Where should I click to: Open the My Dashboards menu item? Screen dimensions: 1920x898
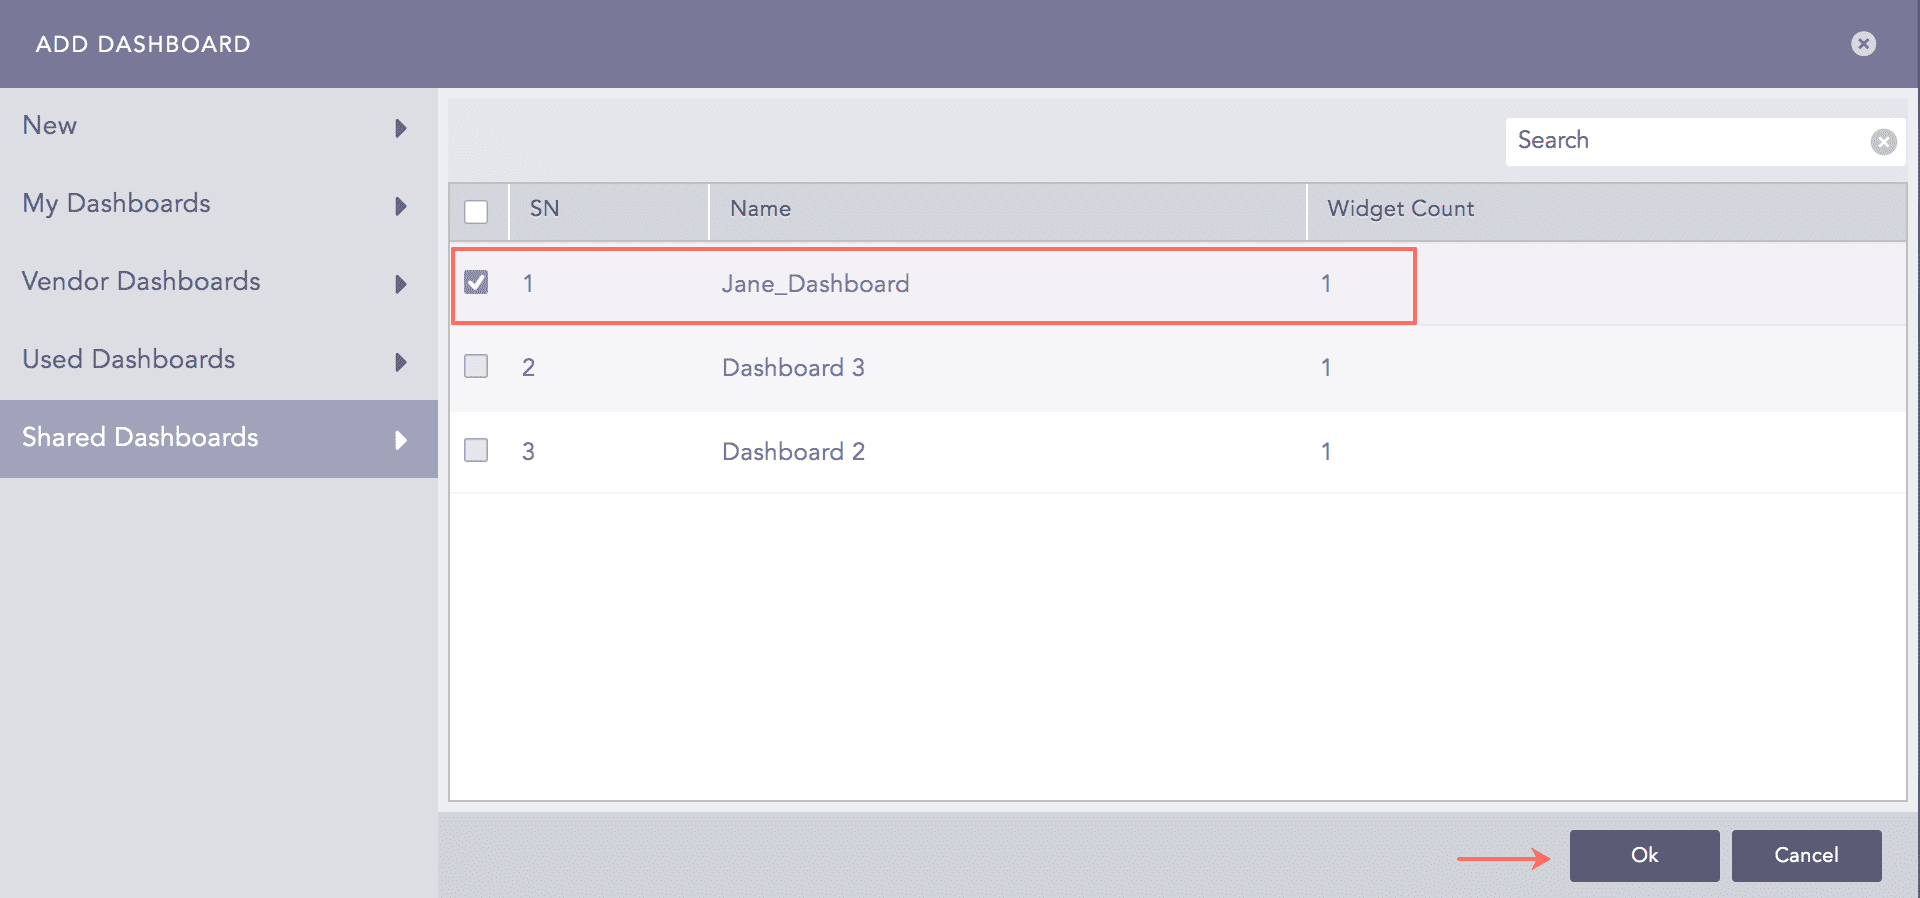coord(116,204)
